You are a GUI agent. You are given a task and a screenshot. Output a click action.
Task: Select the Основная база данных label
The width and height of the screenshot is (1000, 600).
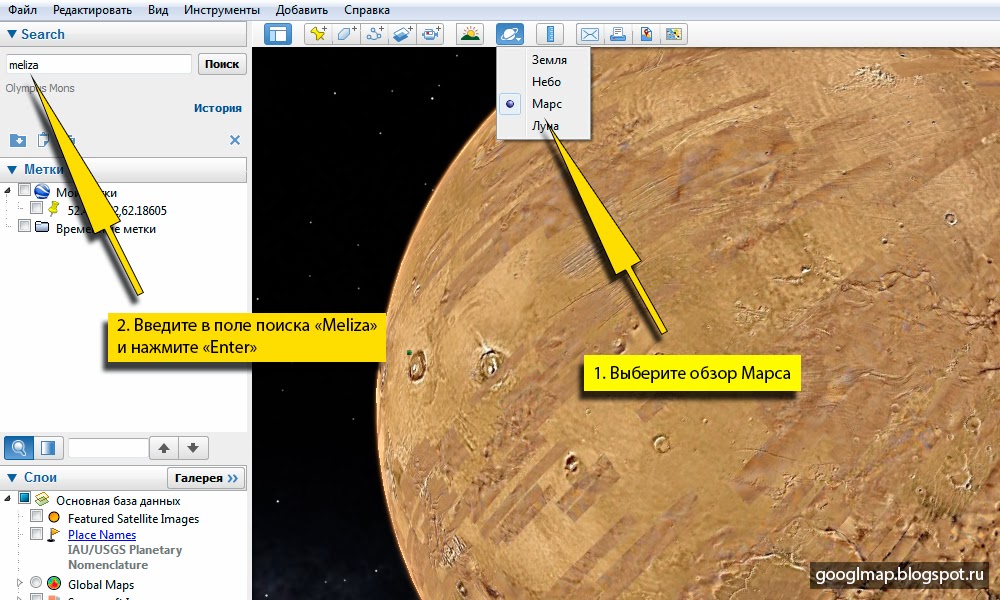tap(118, 501)
